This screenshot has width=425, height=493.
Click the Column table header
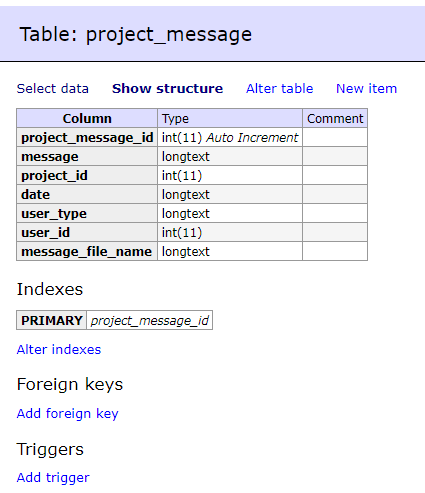pyautogui.click(x=87, y=118)
